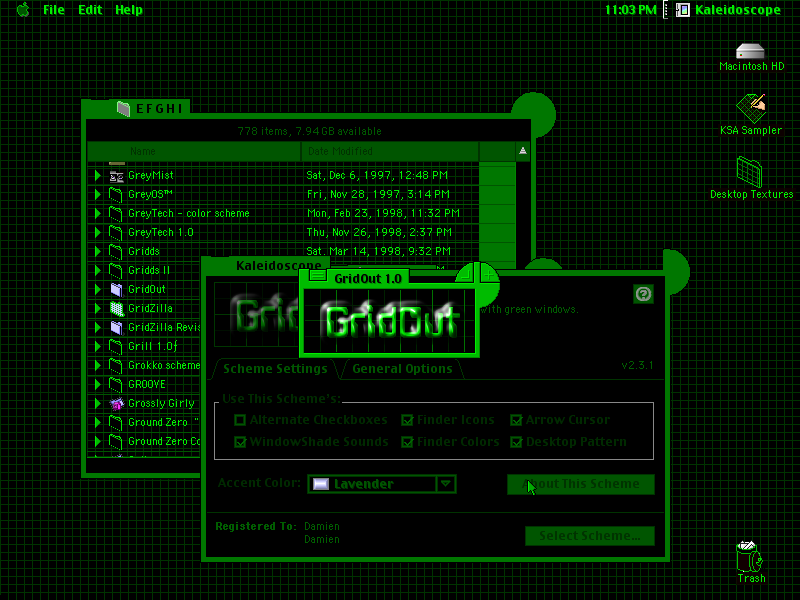This screenshot has height=600, width=800.
Task: Select the GreyMist file icon
Action: [x=116, y=176]
